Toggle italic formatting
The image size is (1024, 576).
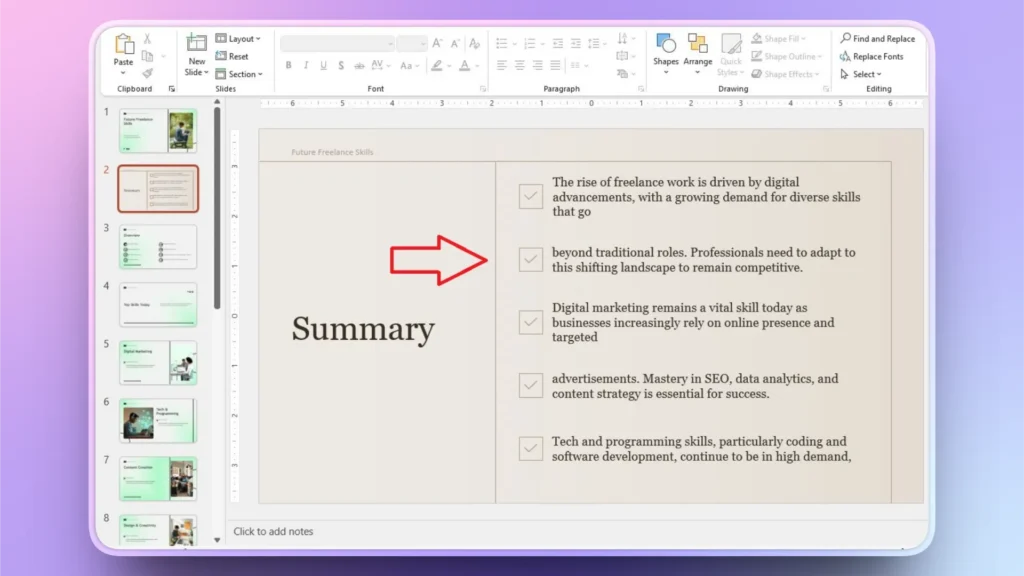pyautogui.click(x=306, y=66)
